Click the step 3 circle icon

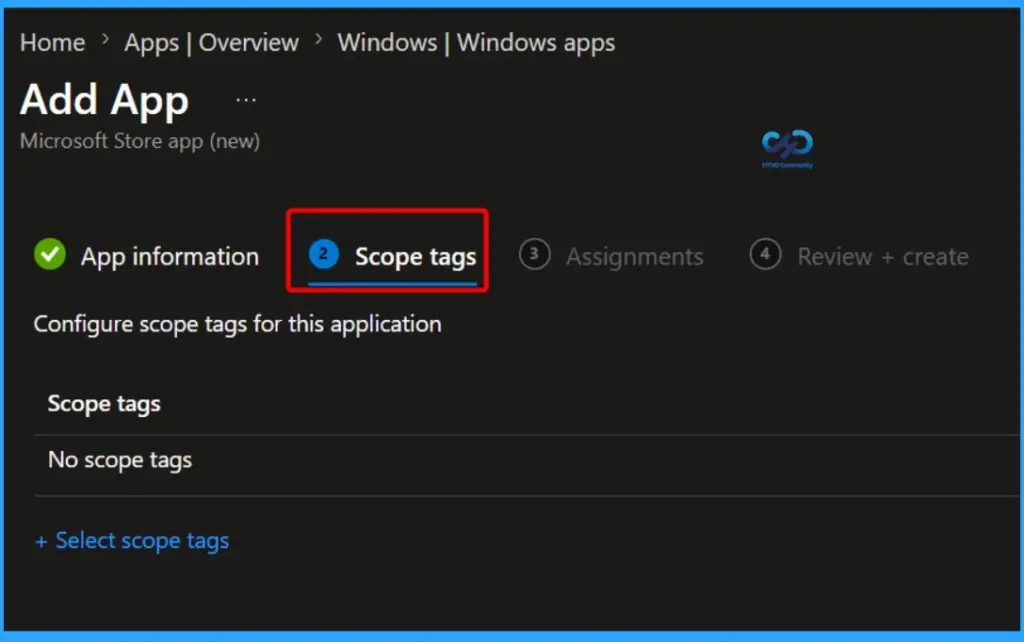(534, 254)
